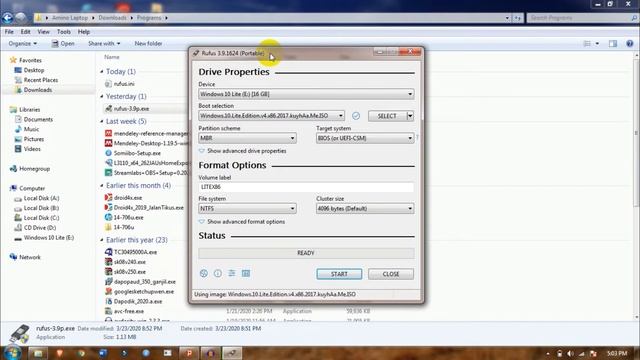Open Rufus about info icon
Image resolution: width=640 pixels, height=360 pixels.
[218, 273]
